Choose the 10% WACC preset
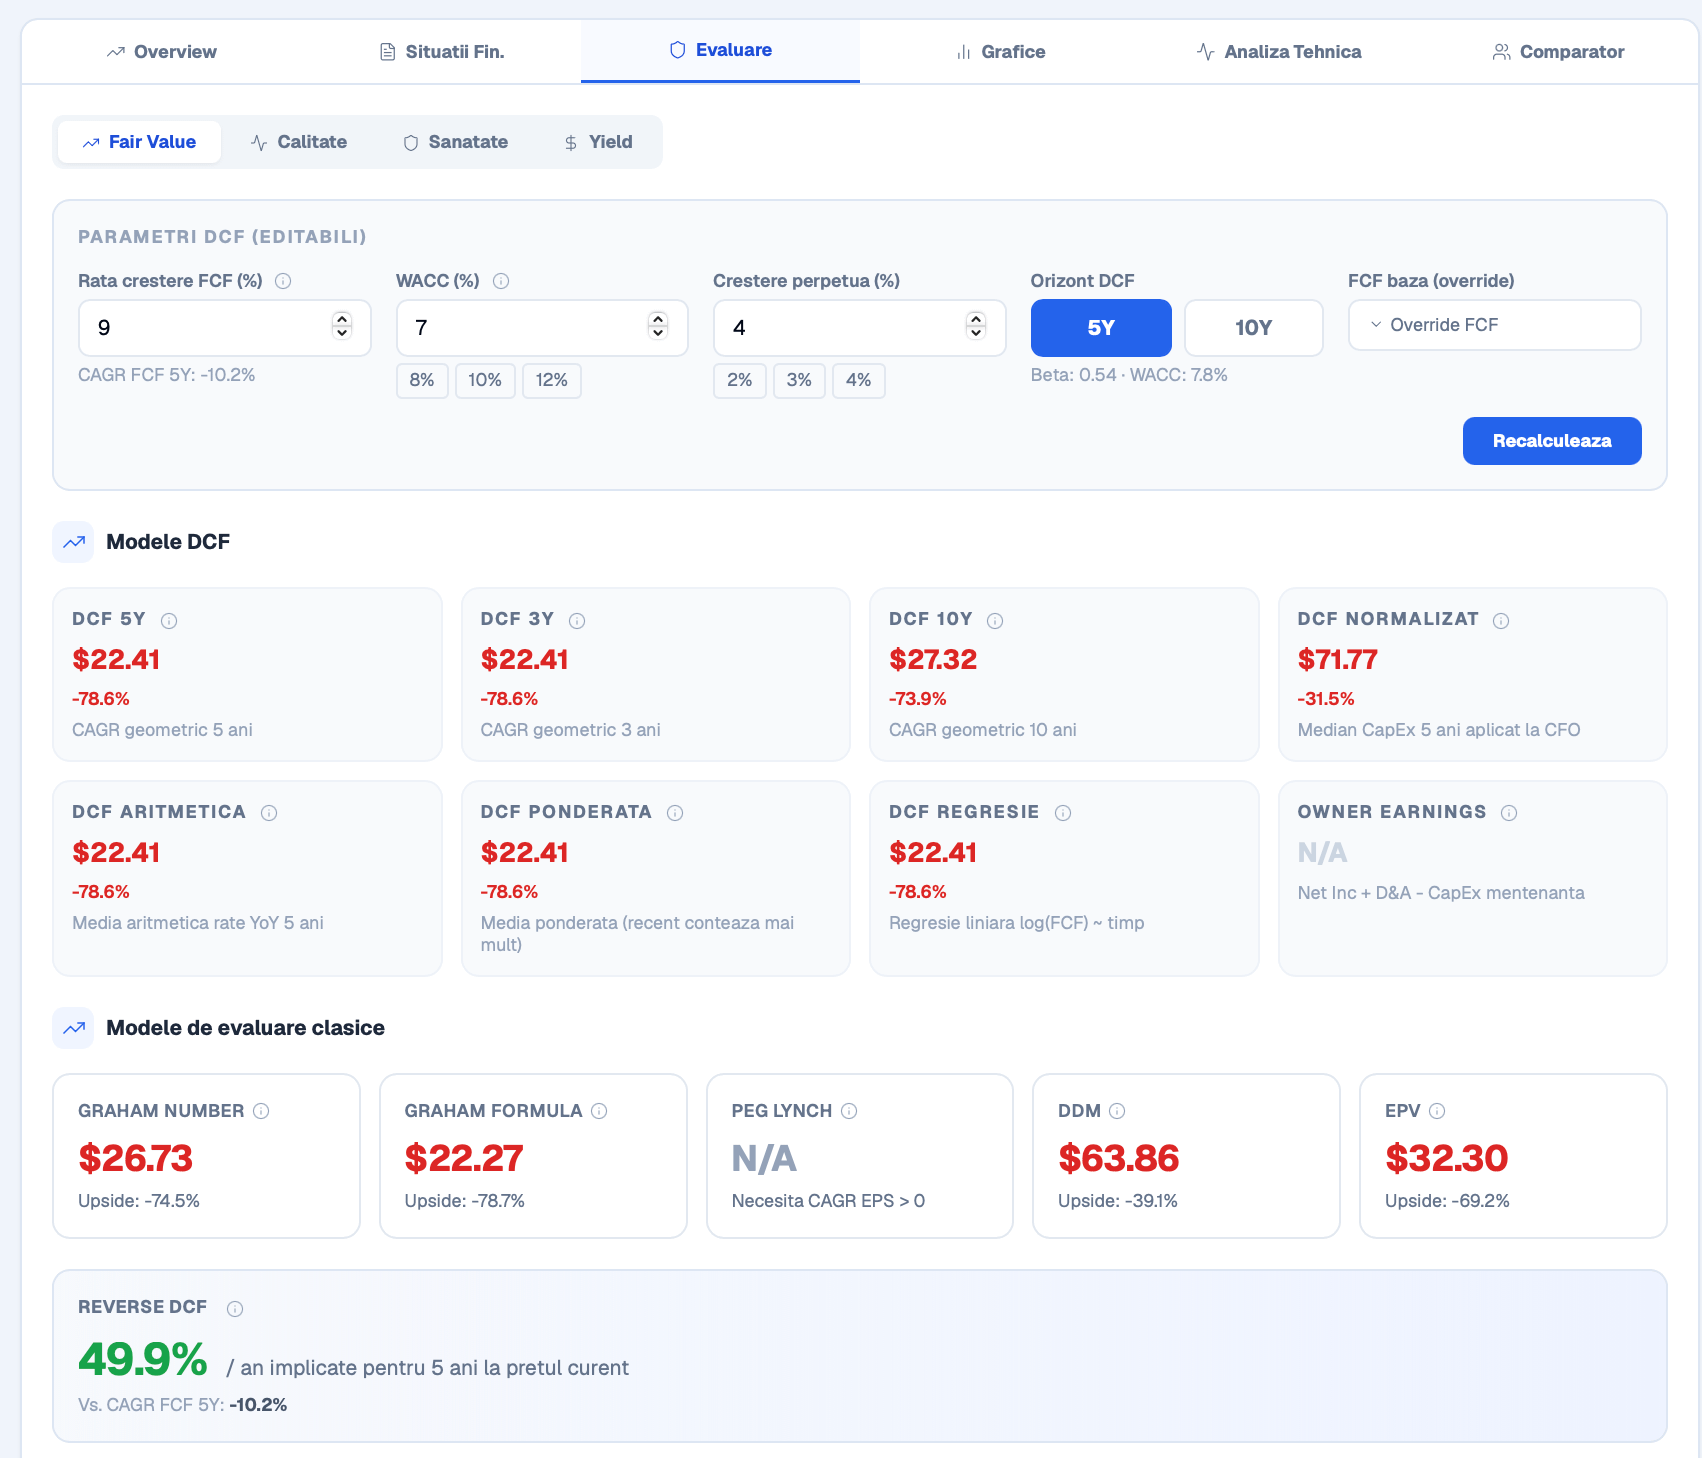Screen dimensions: 1702x1458 (485, 381)
